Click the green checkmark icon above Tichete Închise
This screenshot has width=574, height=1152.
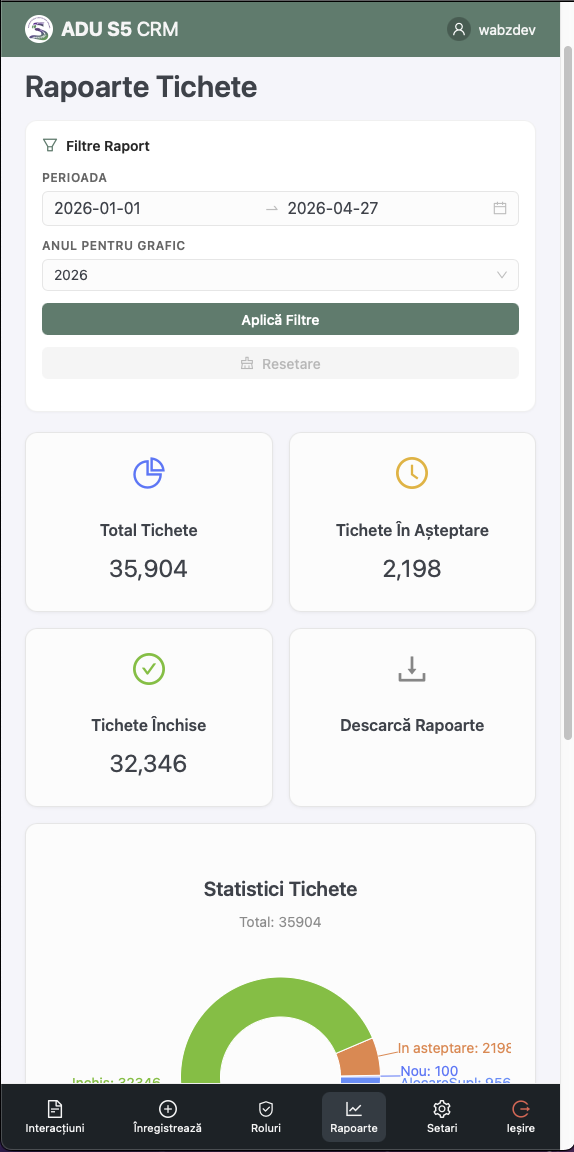[x=148, y=668]
